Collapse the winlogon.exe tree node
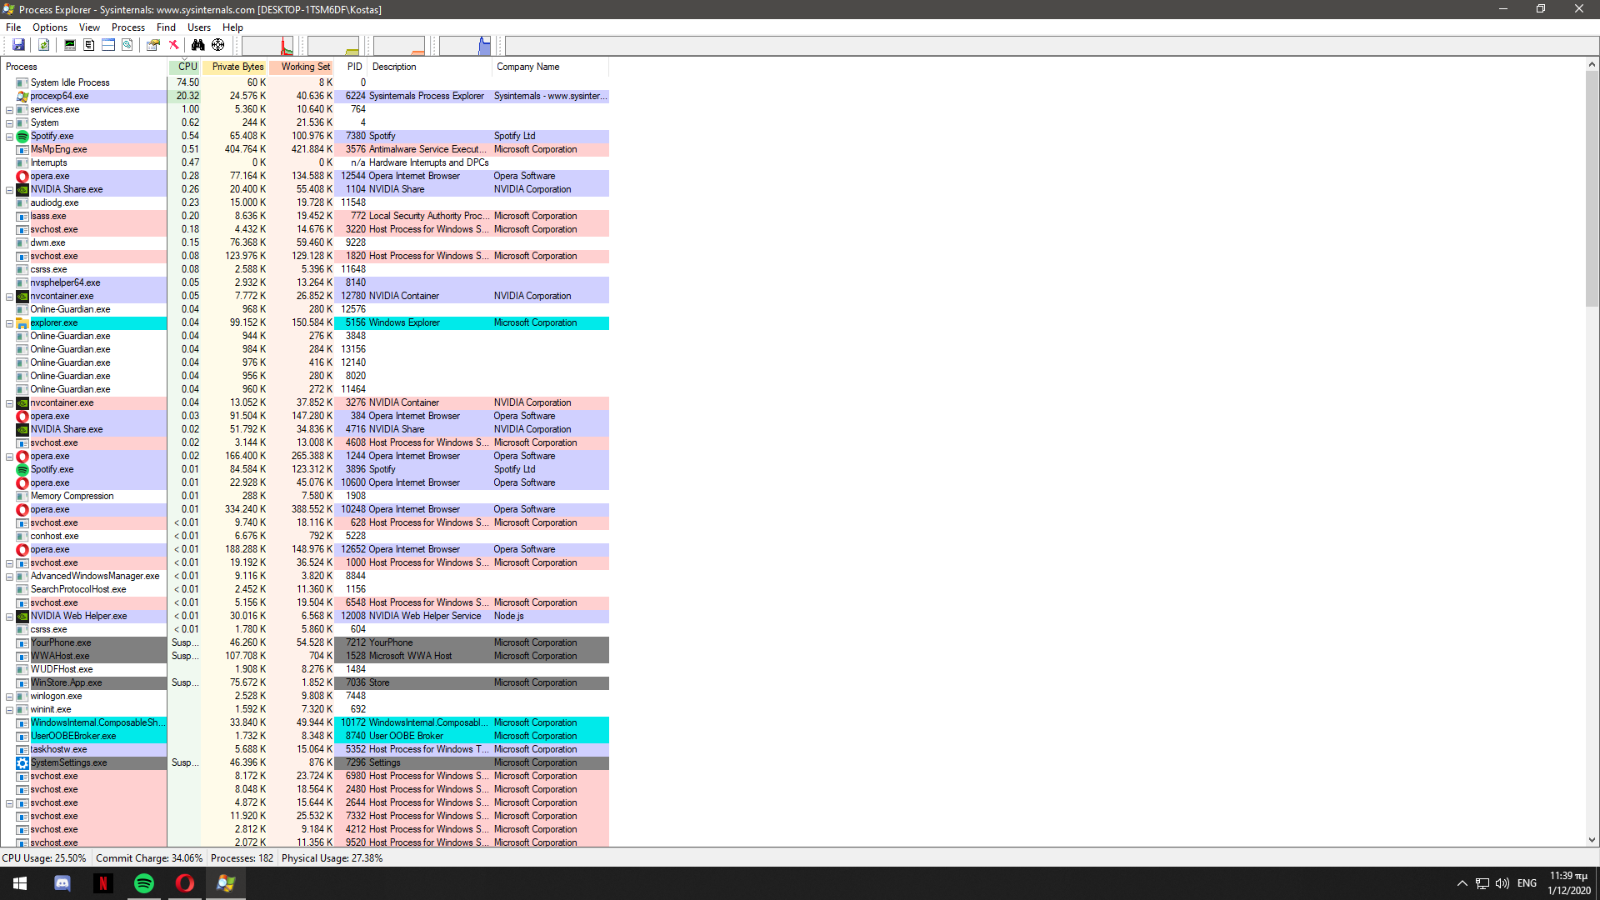 [10, 696]
